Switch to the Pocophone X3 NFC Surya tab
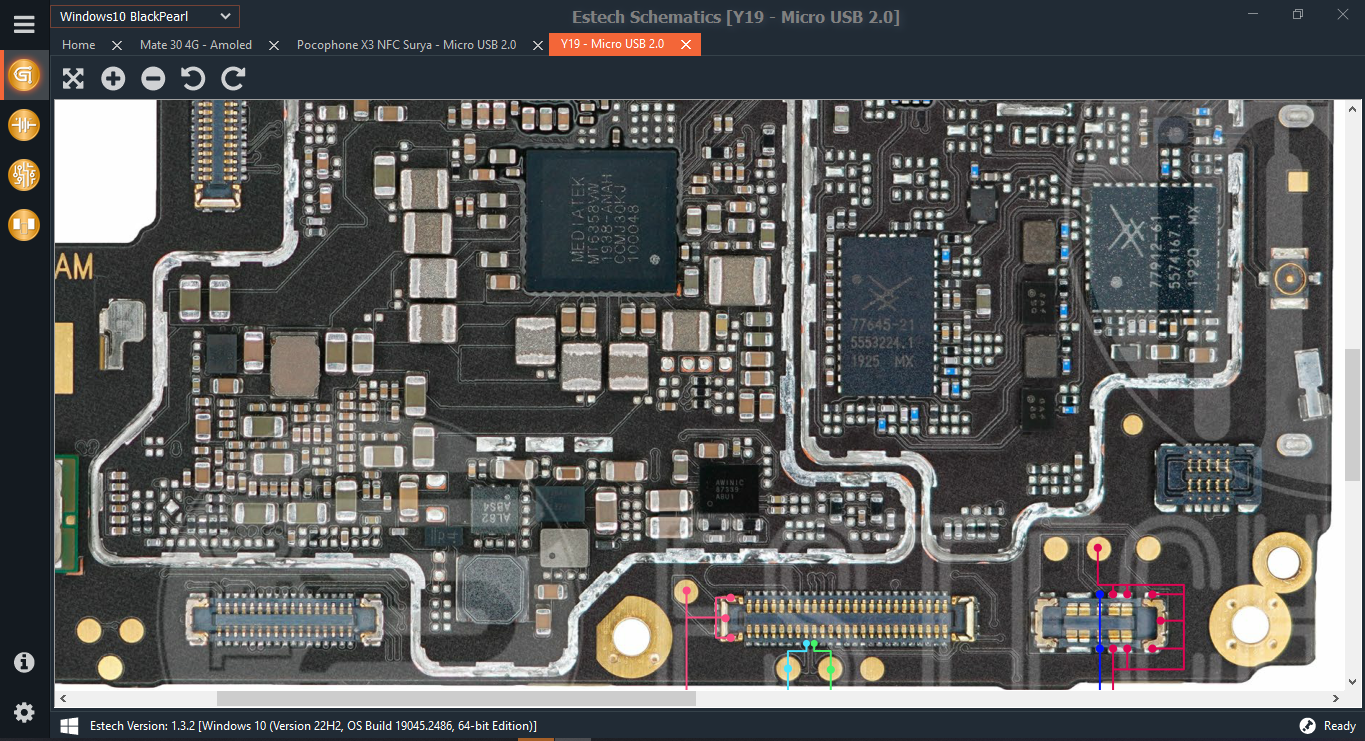This screenshot has width=1365, height=741. tap(407, 45)
